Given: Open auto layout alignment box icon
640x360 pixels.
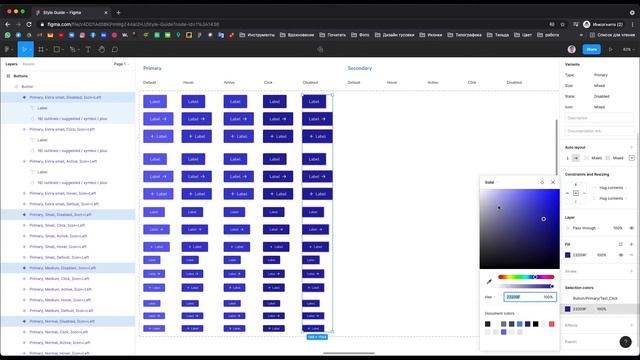Looking at the screenshot, I should click(631, 158).
